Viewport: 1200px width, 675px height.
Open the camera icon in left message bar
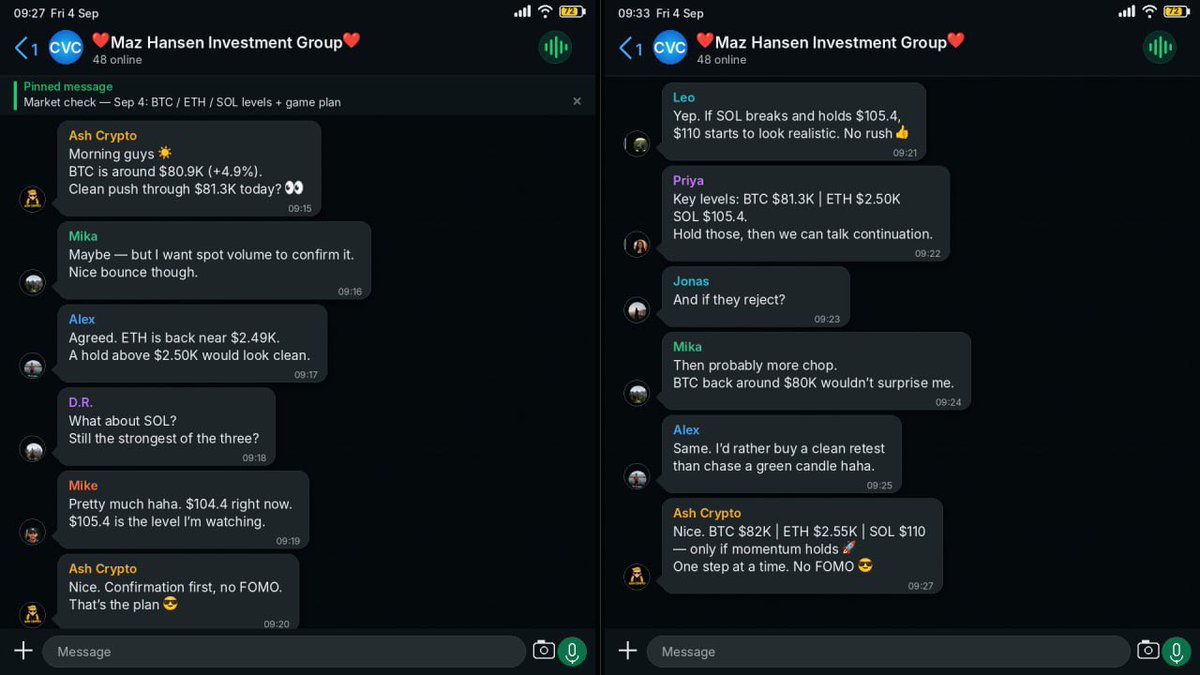[543, 651]
